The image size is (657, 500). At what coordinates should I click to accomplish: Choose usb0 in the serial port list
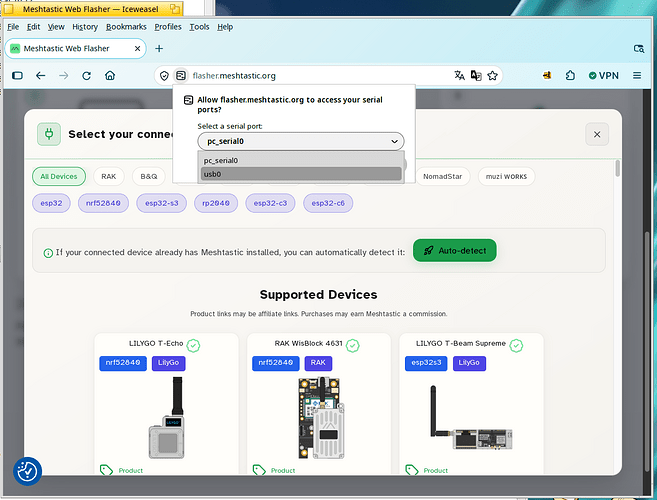[x=301, y=174]
